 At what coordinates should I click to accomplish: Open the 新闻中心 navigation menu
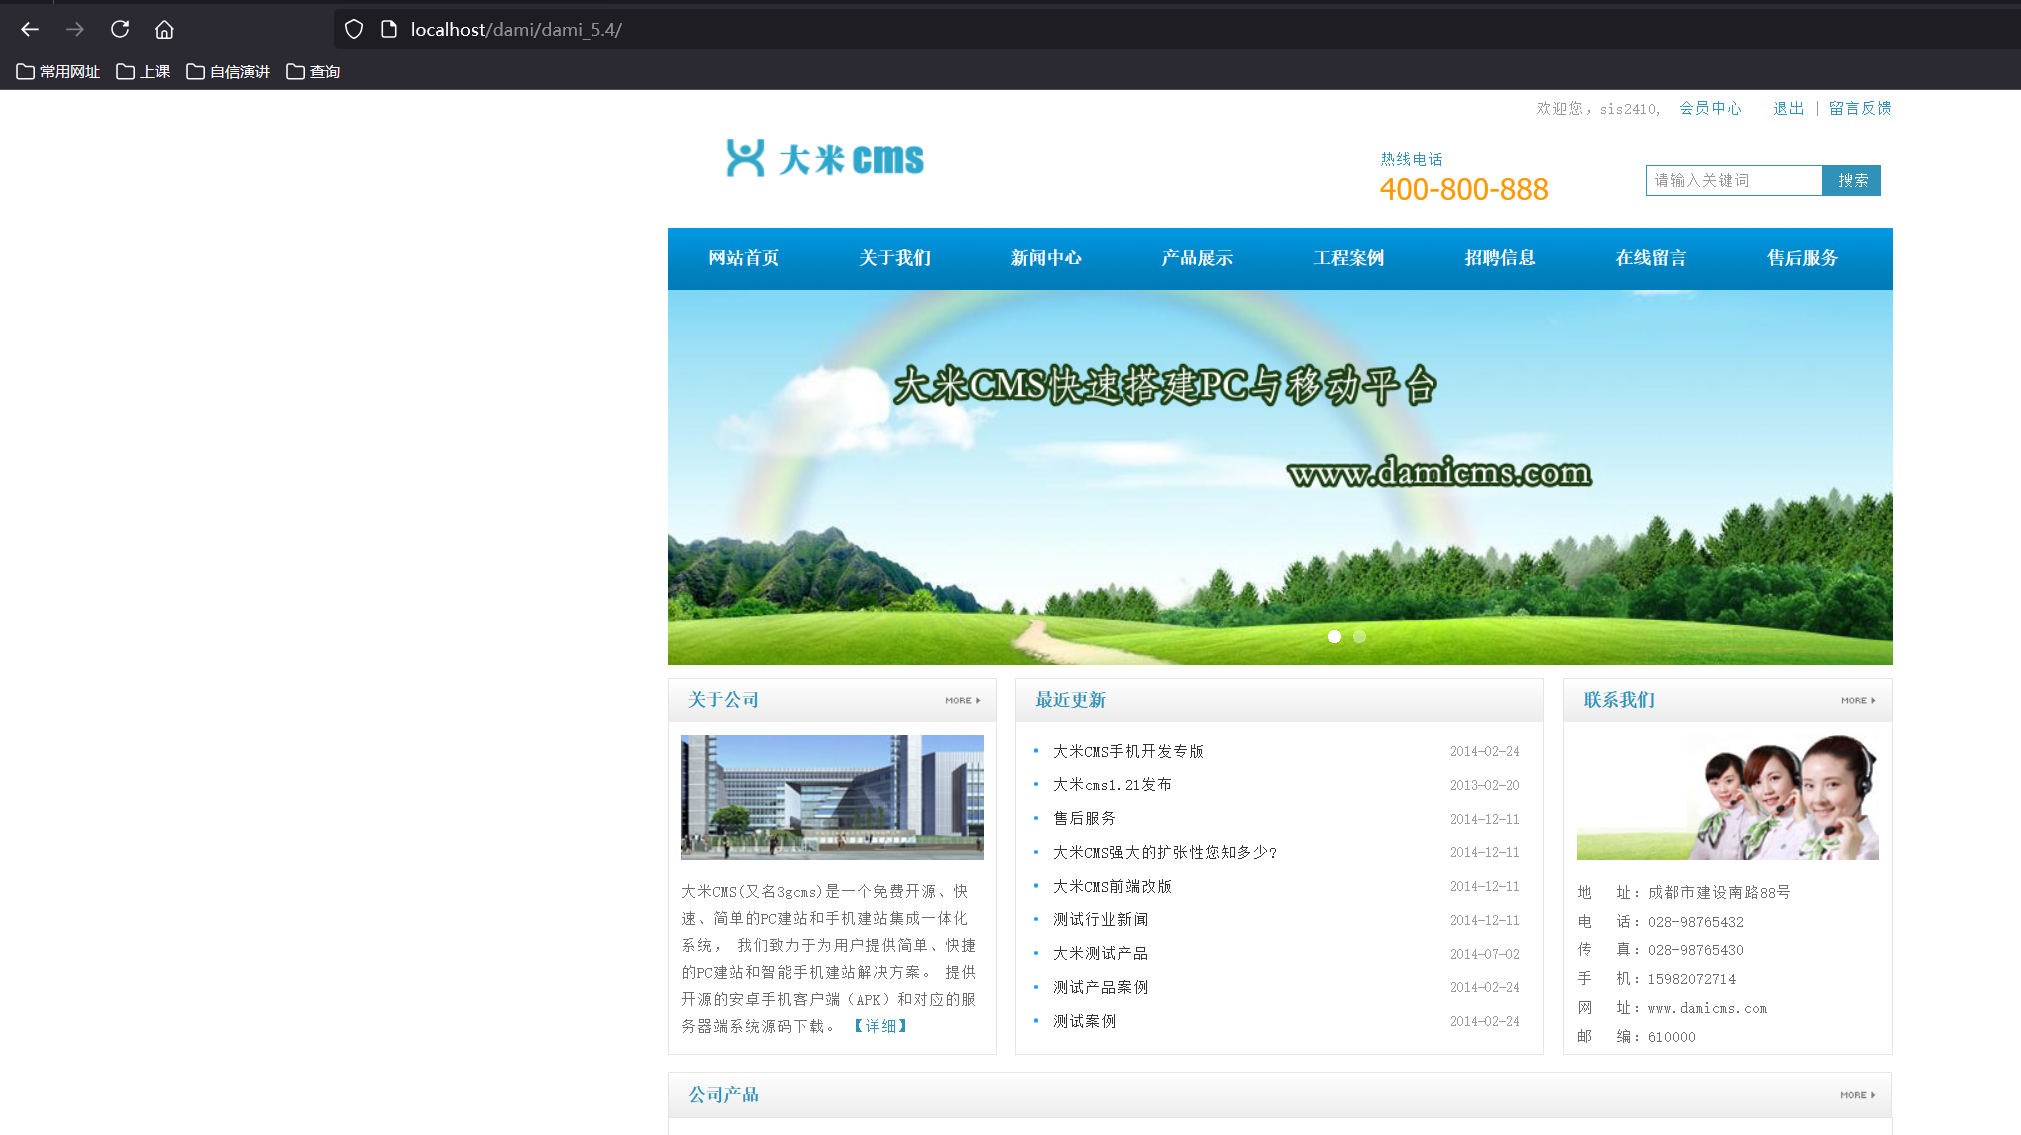coord(1046,258)
